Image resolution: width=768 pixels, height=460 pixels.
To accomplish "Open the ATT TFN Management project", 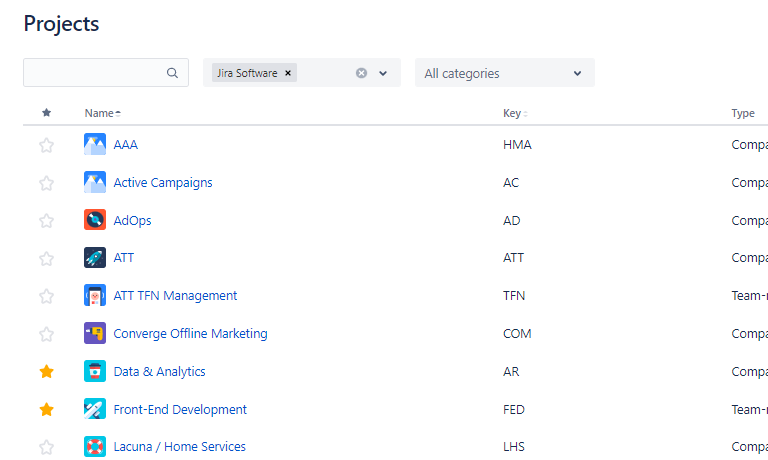I will click(x=175, y=295).
